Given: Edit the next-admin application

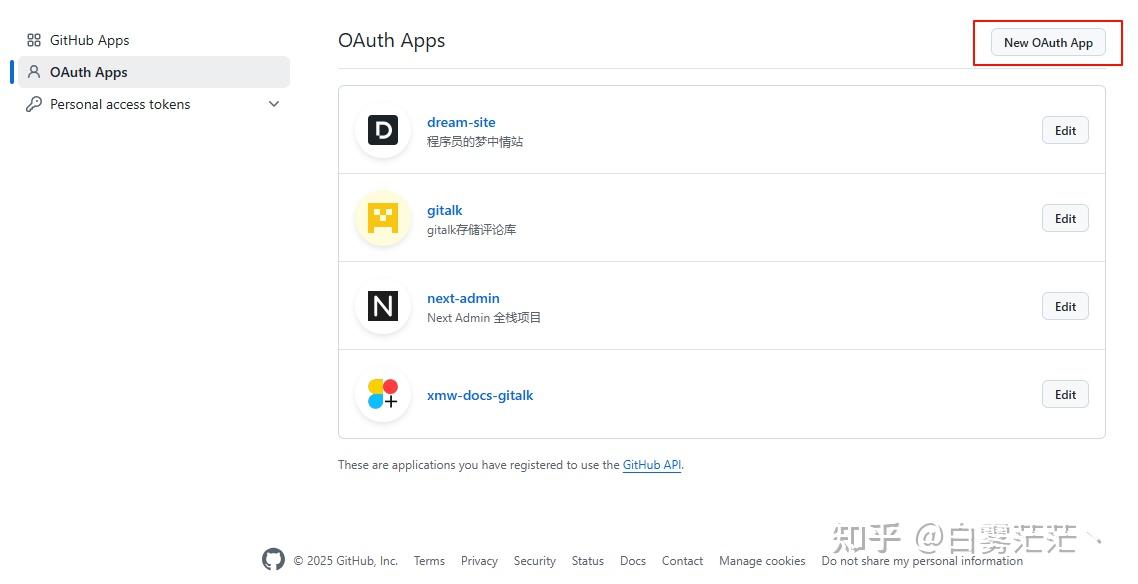Looking at the screenshot, I should (x=1064, y=306).
